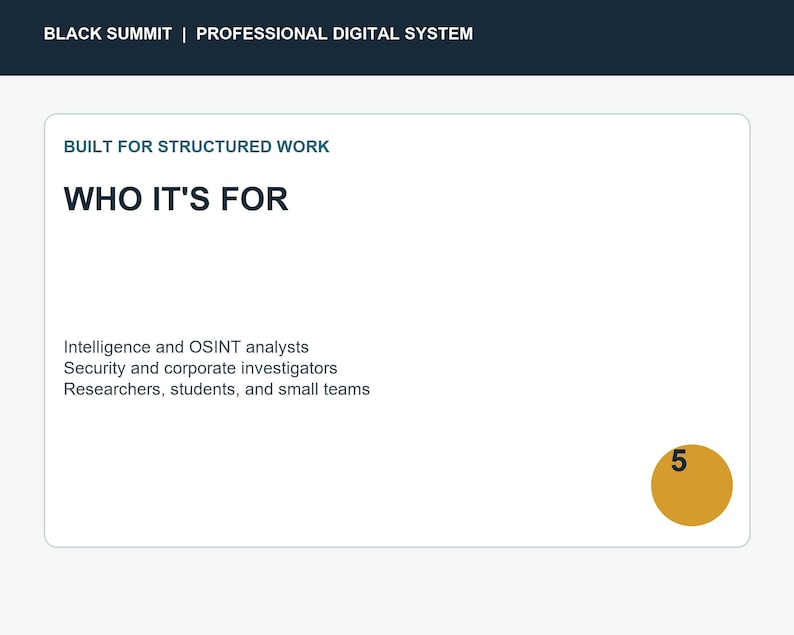The height and width of the screenshot is (635, 794).
Task: Select the line Security and corporate investigators
Action: pos(201,368)
